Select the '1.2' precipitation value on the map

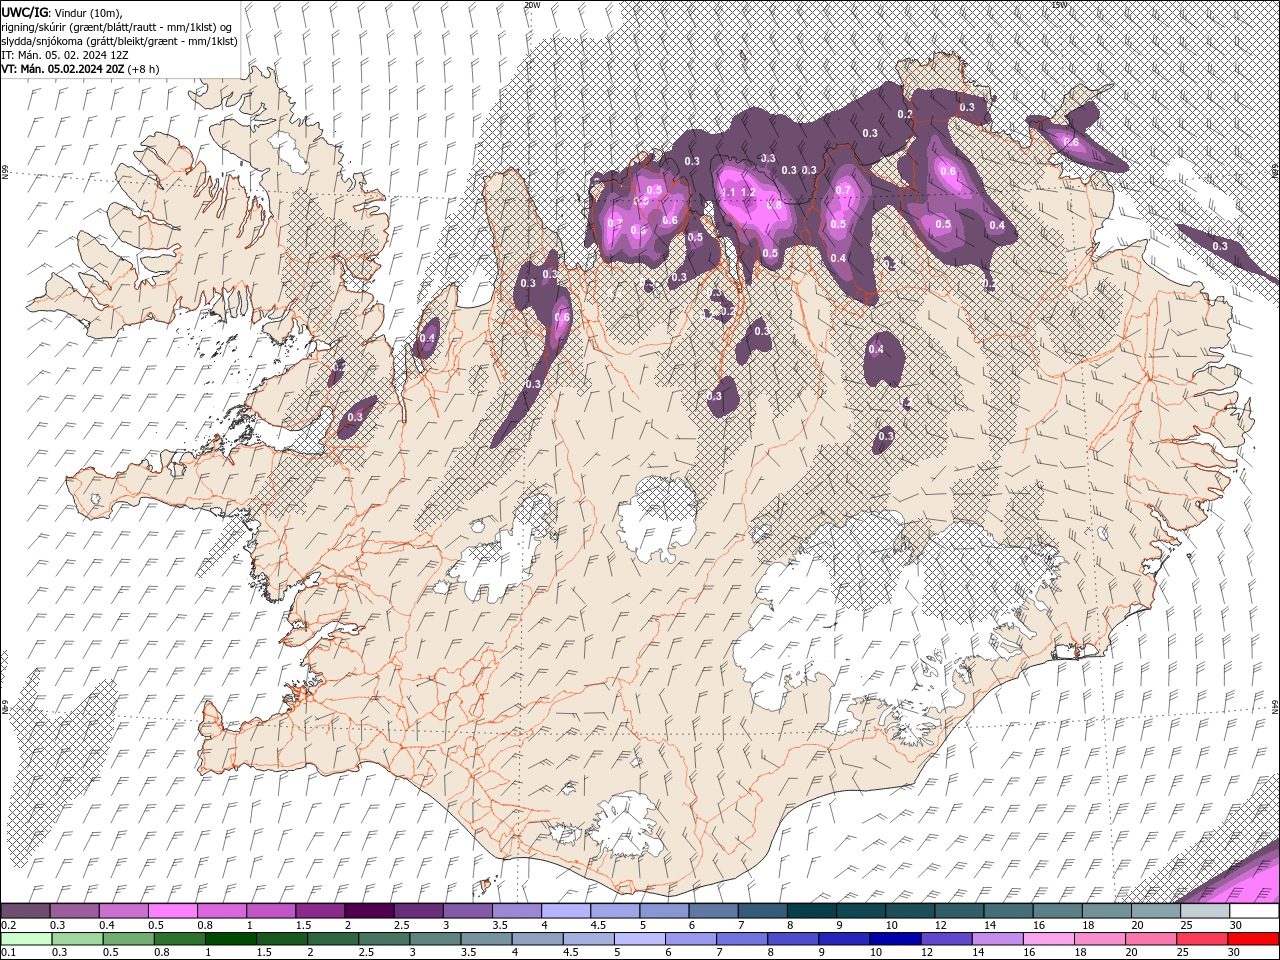(747, 193)
